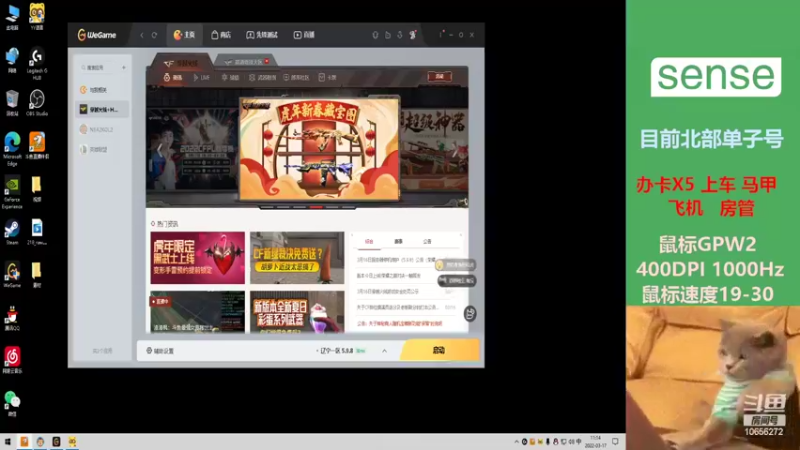Open the Microsoft Edge desktop icon
The height and width of the screenshot is (450, 800).
click(x=12, y=149)
